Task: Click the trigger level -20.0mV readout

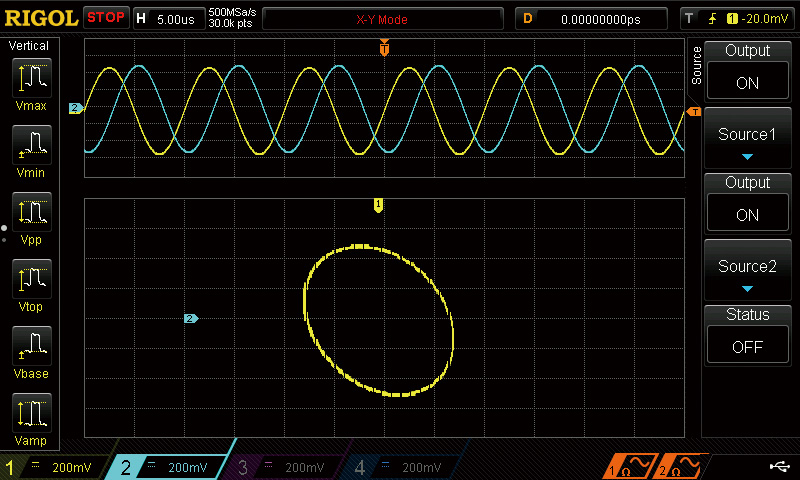Action: pyautogui.click(x=764, y=19)
